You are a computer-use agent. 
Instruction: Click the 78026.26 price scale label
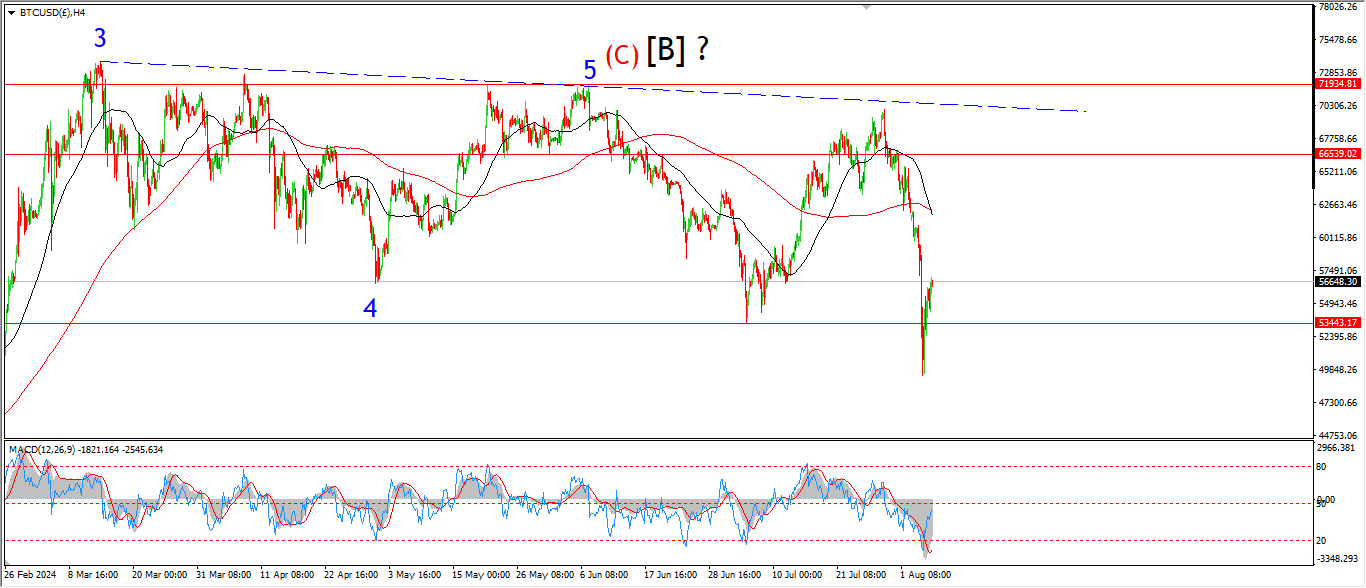[1338, 6]
